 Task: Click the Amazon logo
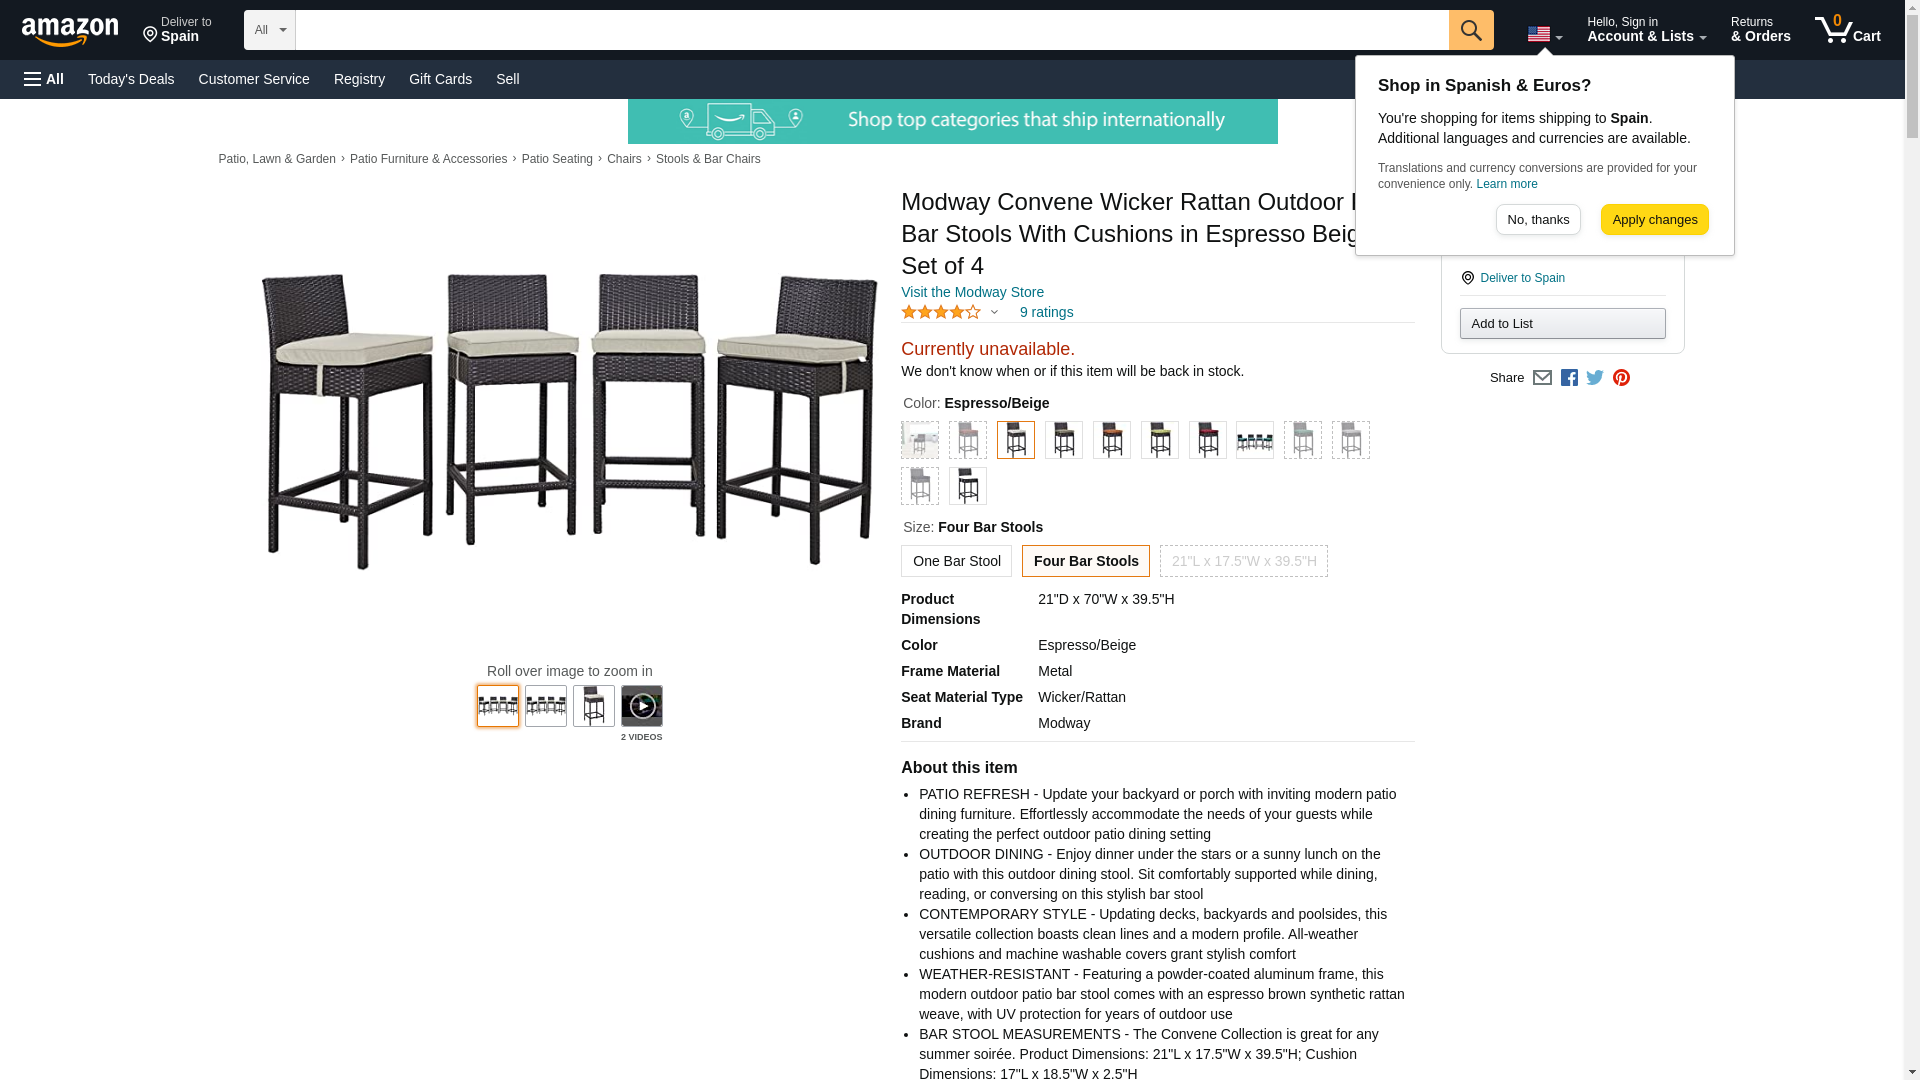[x=70, y=32]
